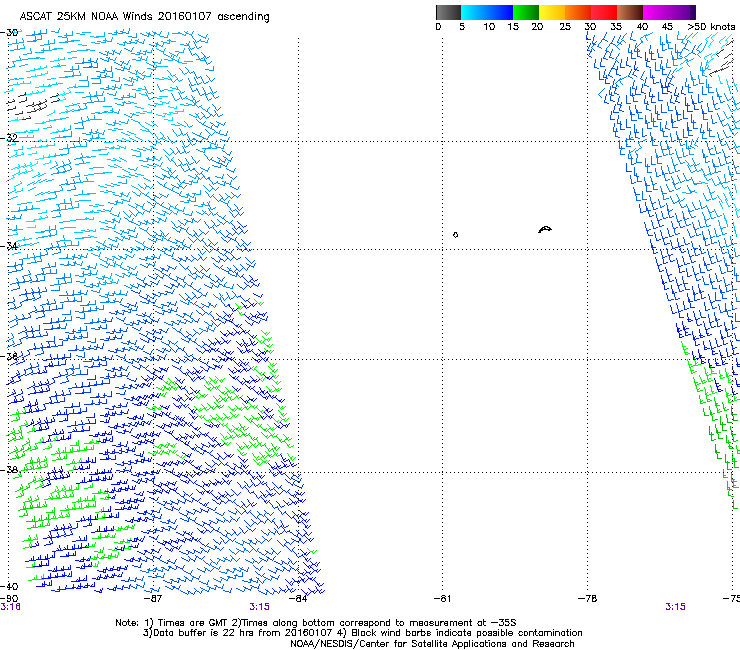
Task: Click the '-30' latitude label
Action: 9,33
